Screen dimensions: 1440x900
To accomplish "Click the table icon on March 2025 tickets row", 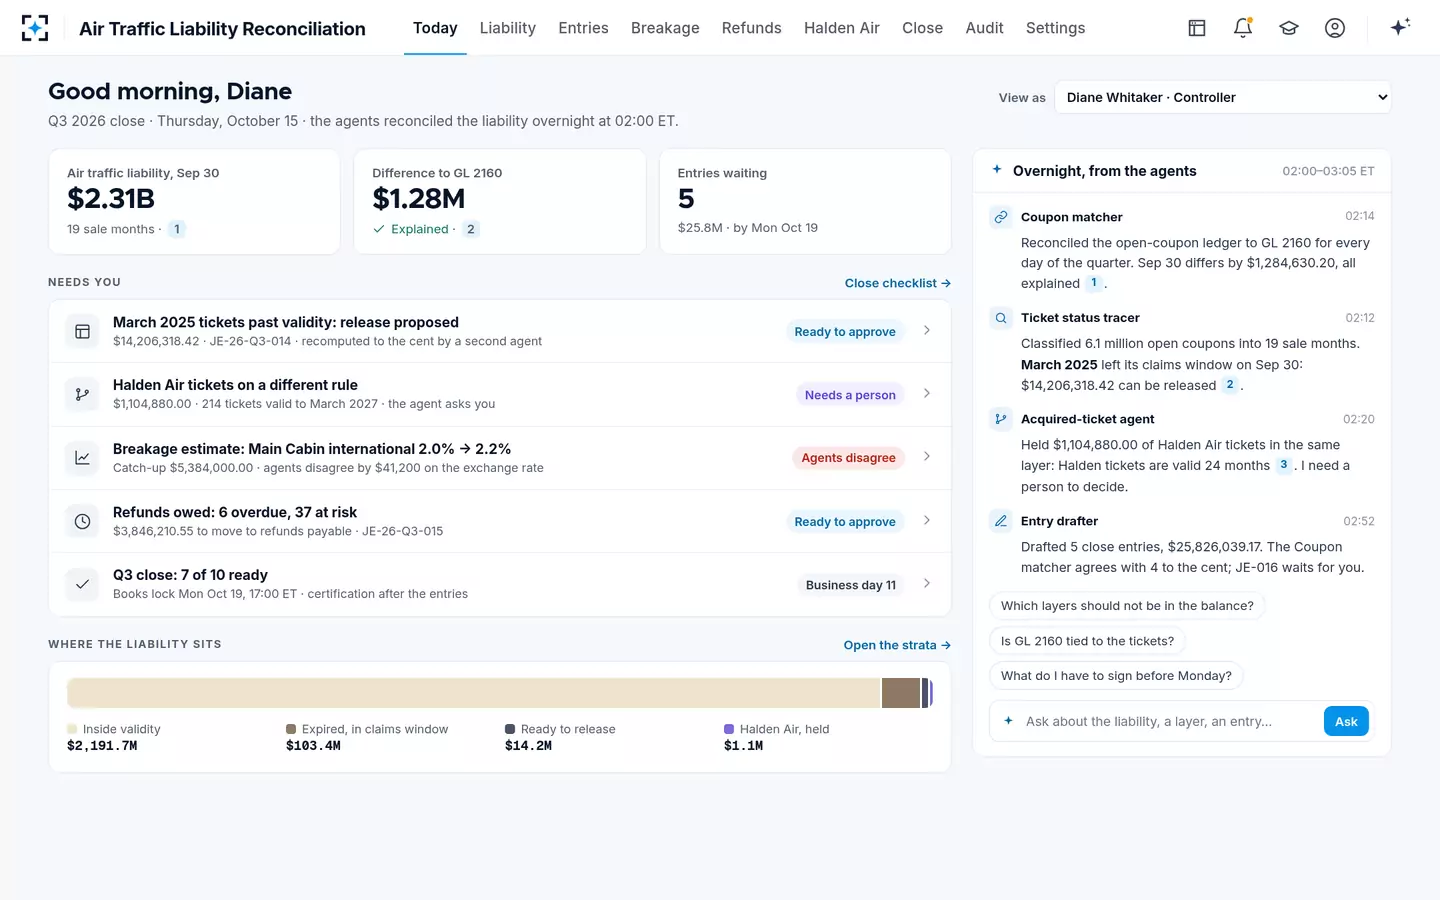I will coord(83,331).
